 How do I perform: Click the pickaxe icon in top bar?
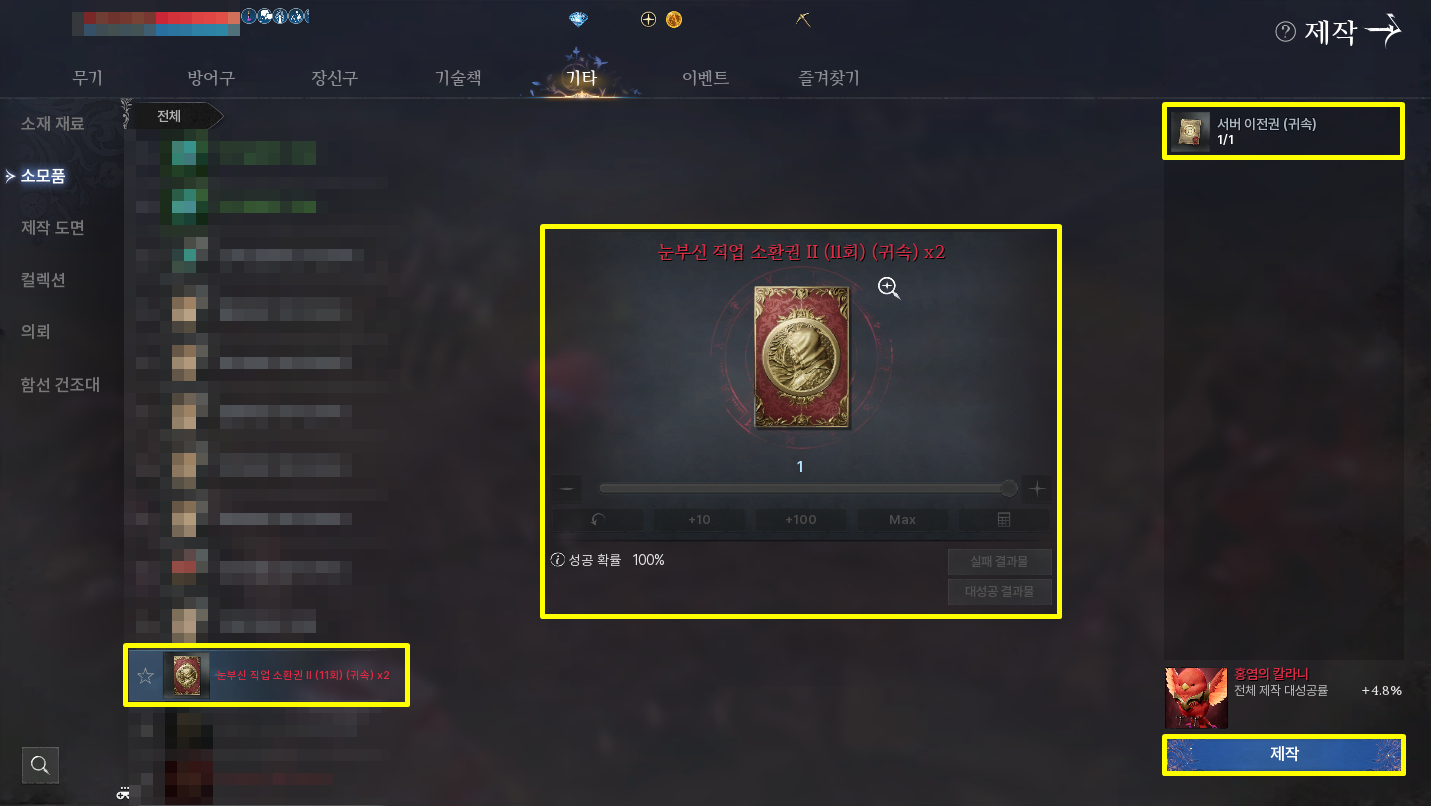click(804, 19)
